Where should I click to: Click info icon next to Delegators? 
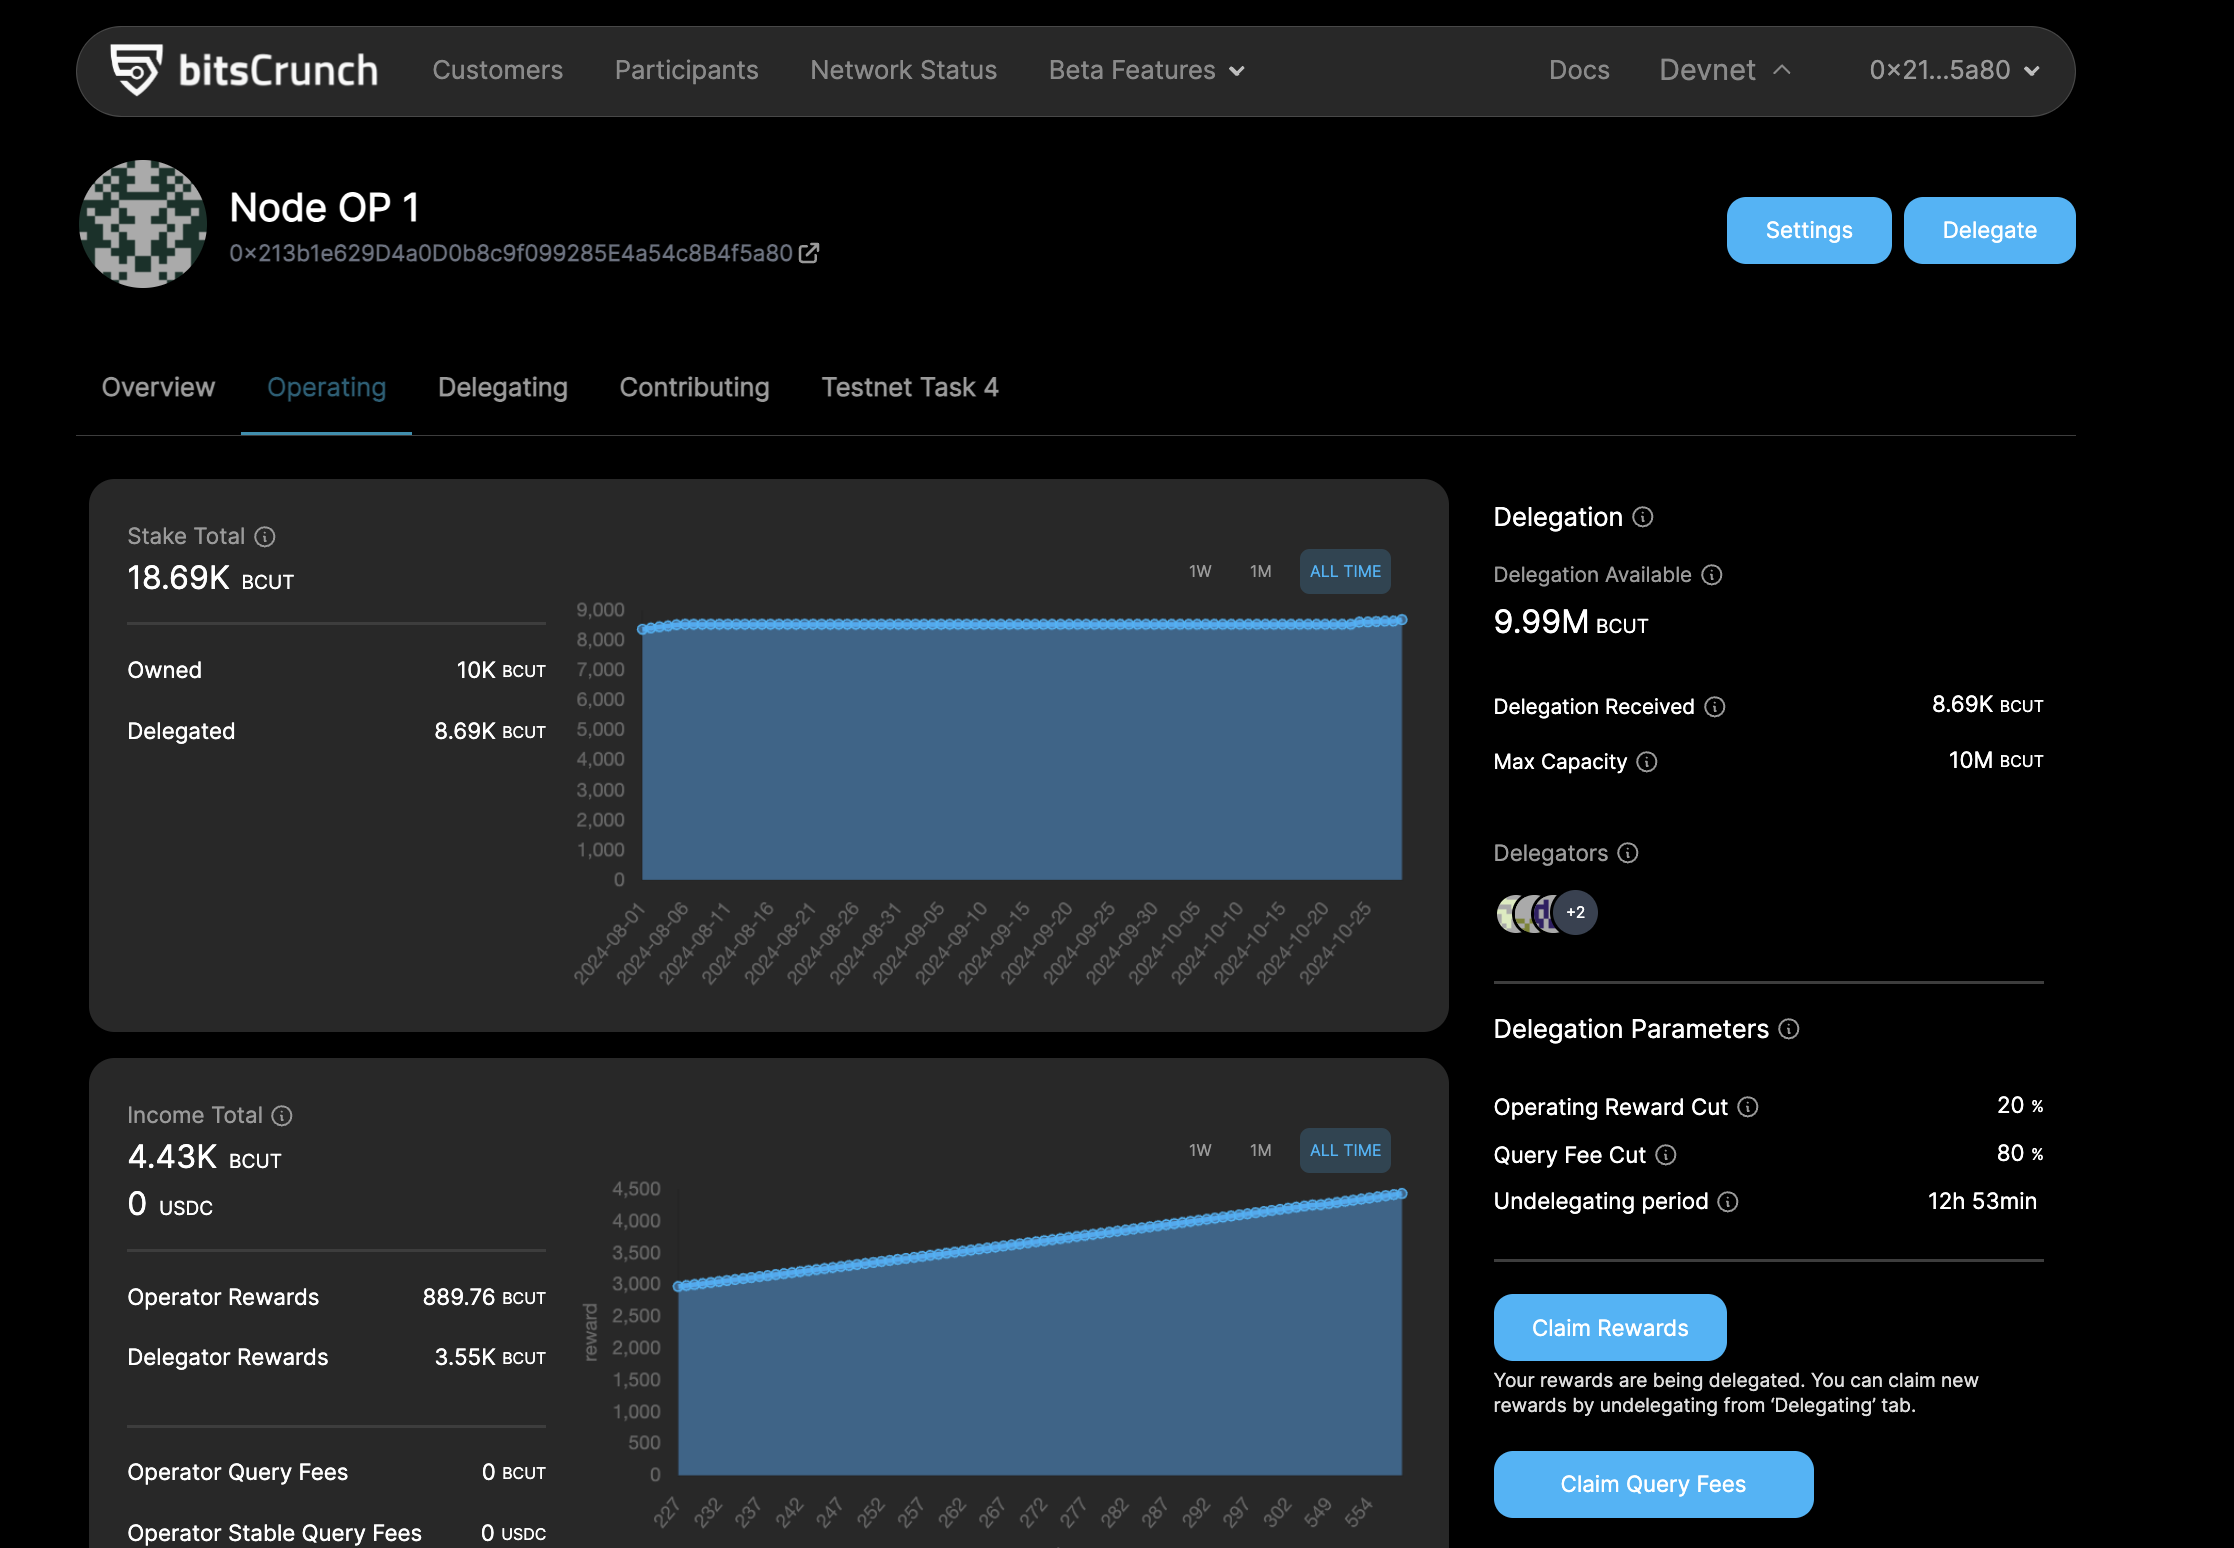click(1628, 853)
